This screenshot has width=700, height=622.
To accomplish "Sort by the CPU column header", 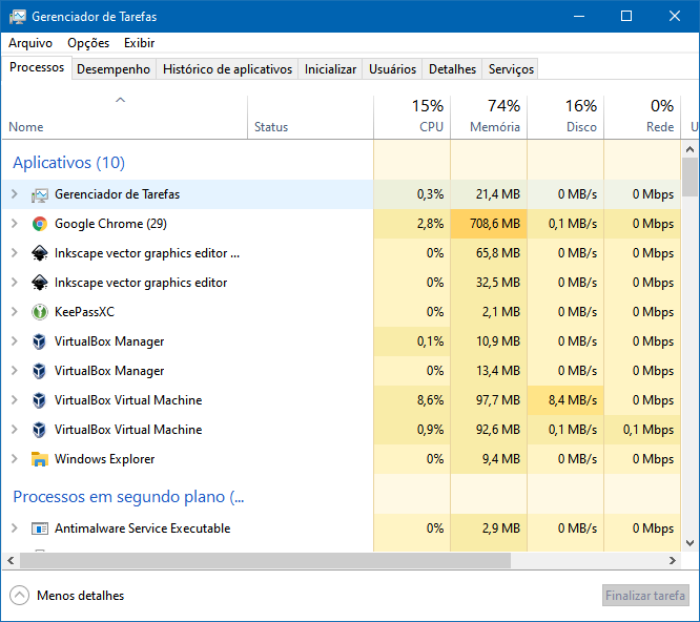I will click(x=412, y=117).
